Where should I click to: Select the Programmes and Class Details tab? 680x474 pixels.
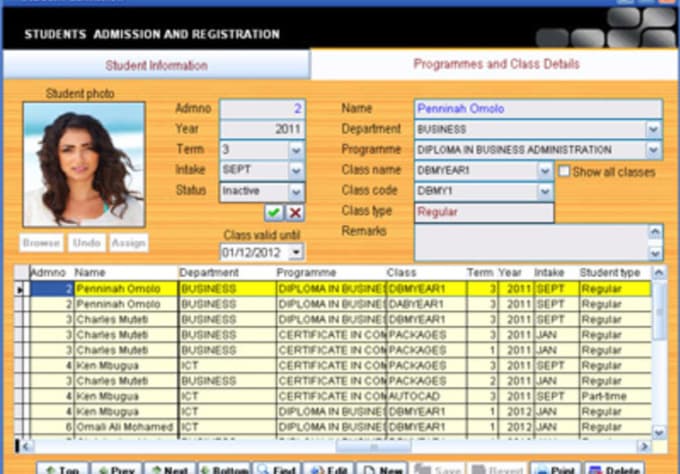pyautogui.click(x=496, y=64)
